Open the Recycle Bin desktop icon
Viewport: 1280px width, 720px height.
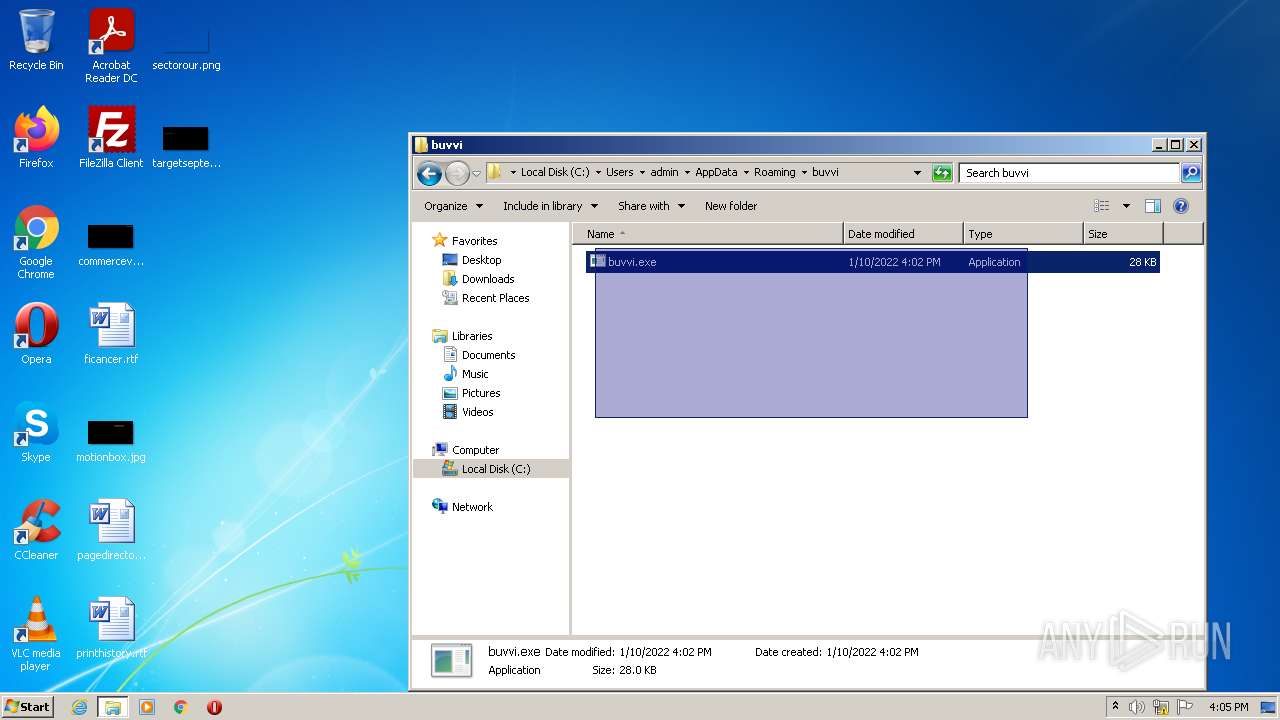pos(36,40)
